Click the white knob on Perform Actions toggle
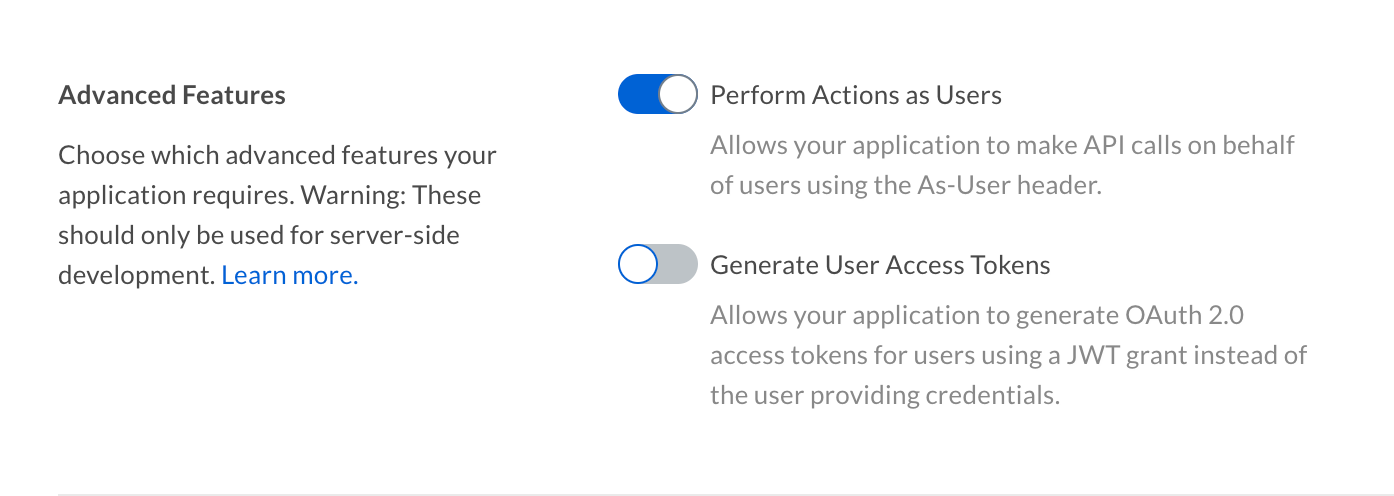The height and width of the screenshot is (496, 1394). point(678,95)
